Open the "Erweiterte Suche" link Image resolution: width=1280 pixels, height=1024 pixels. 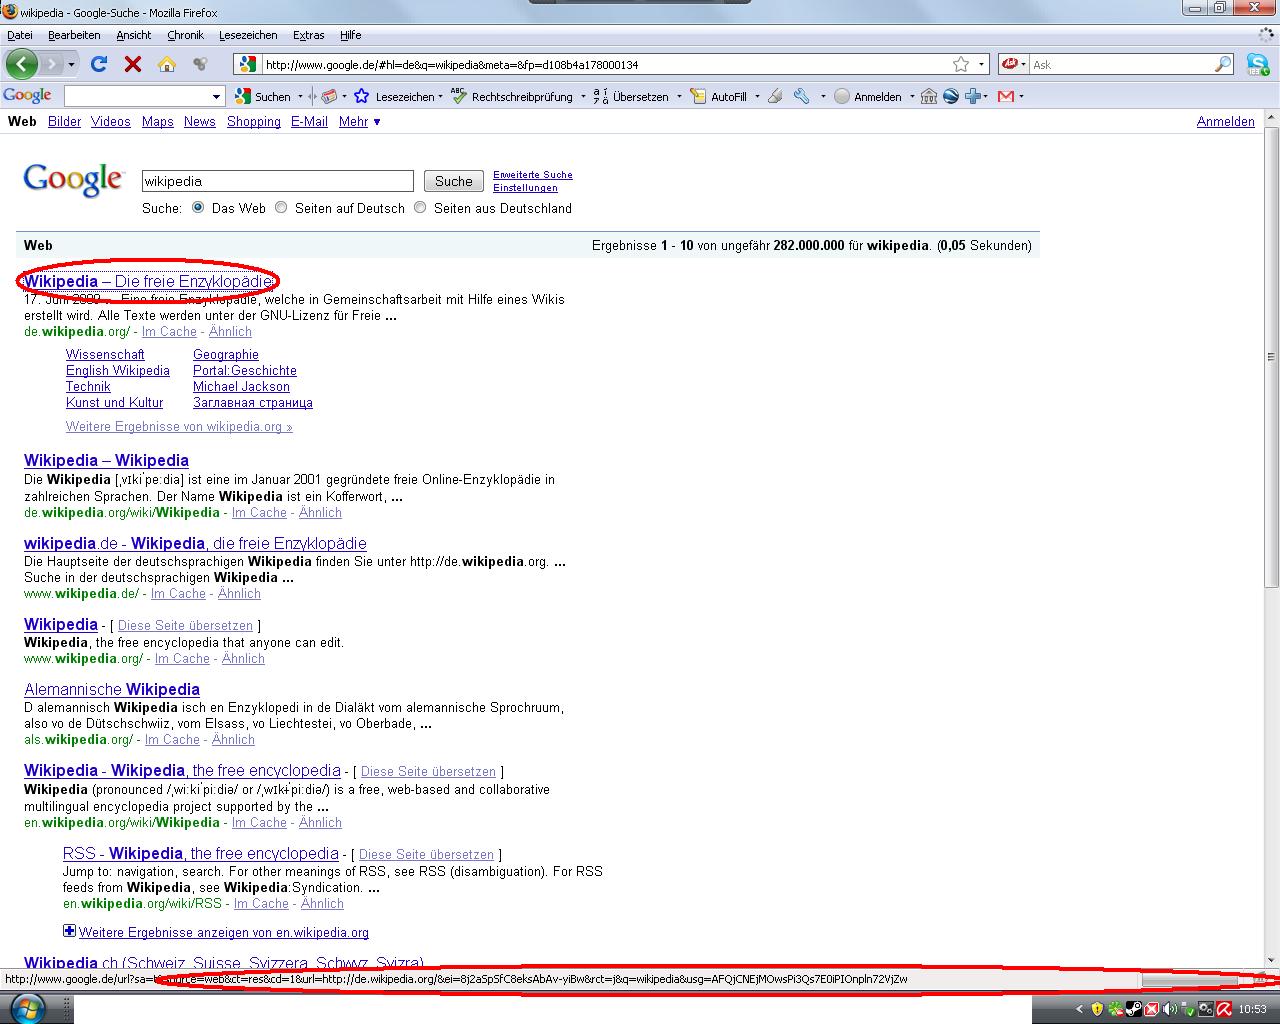pos(533,174)
